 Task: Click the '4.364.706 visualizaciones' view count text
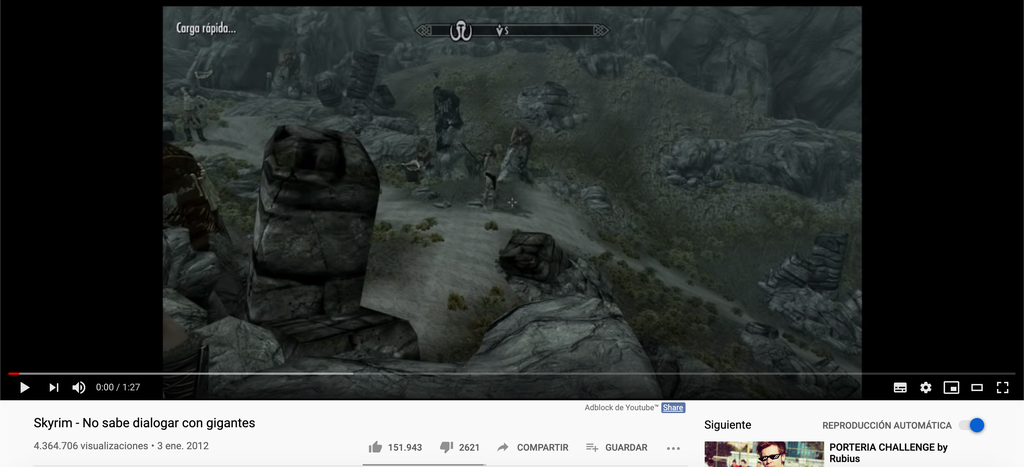[91, 446]
